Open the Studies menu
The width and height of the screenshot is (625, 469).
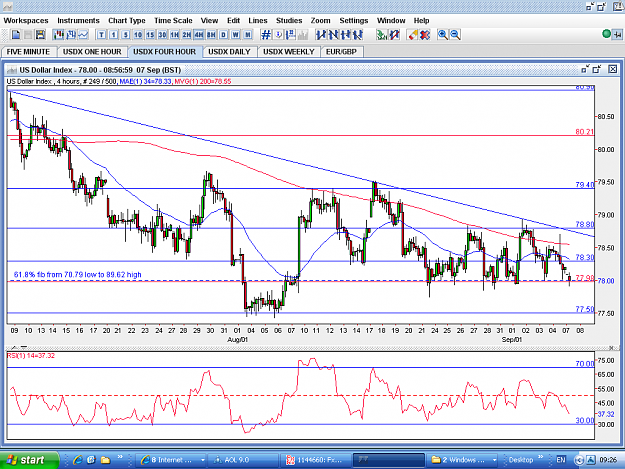coord(289,20)
